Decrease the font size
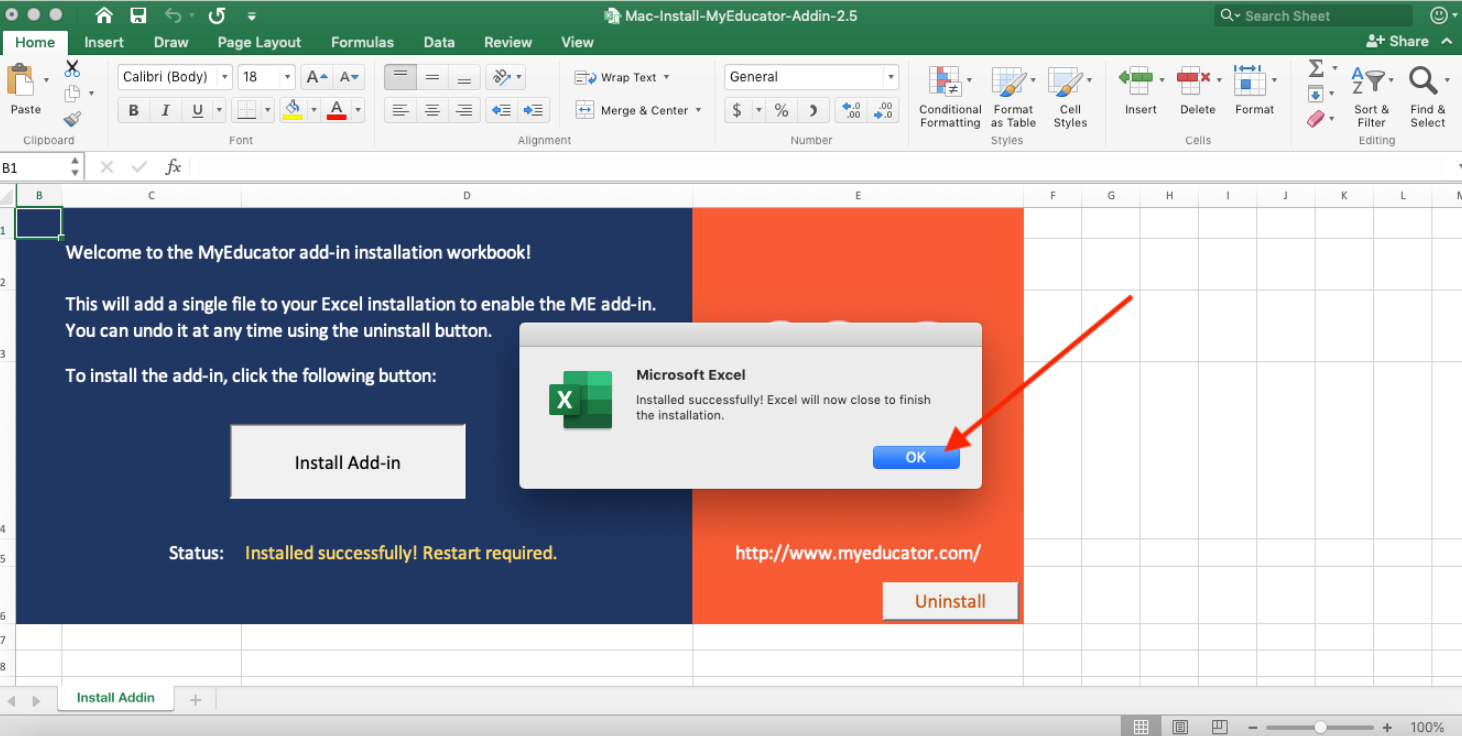The height and width of the screenshot is (736, 1462). [349, 77]
